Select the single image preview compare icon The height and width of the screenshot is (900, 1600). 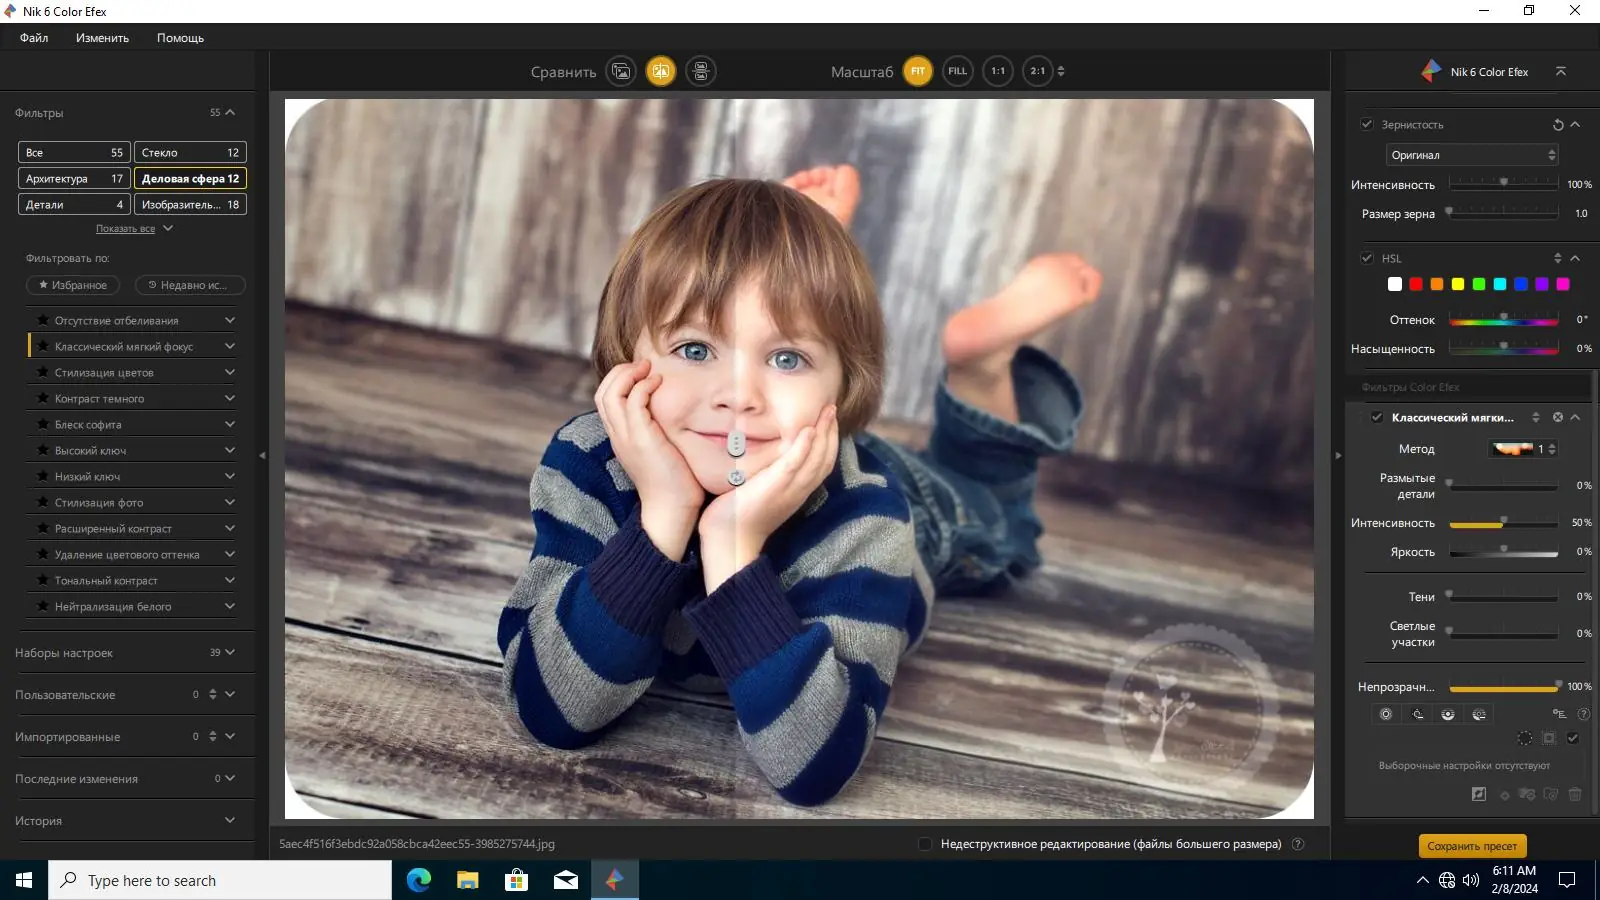click(x=621, y=71)
